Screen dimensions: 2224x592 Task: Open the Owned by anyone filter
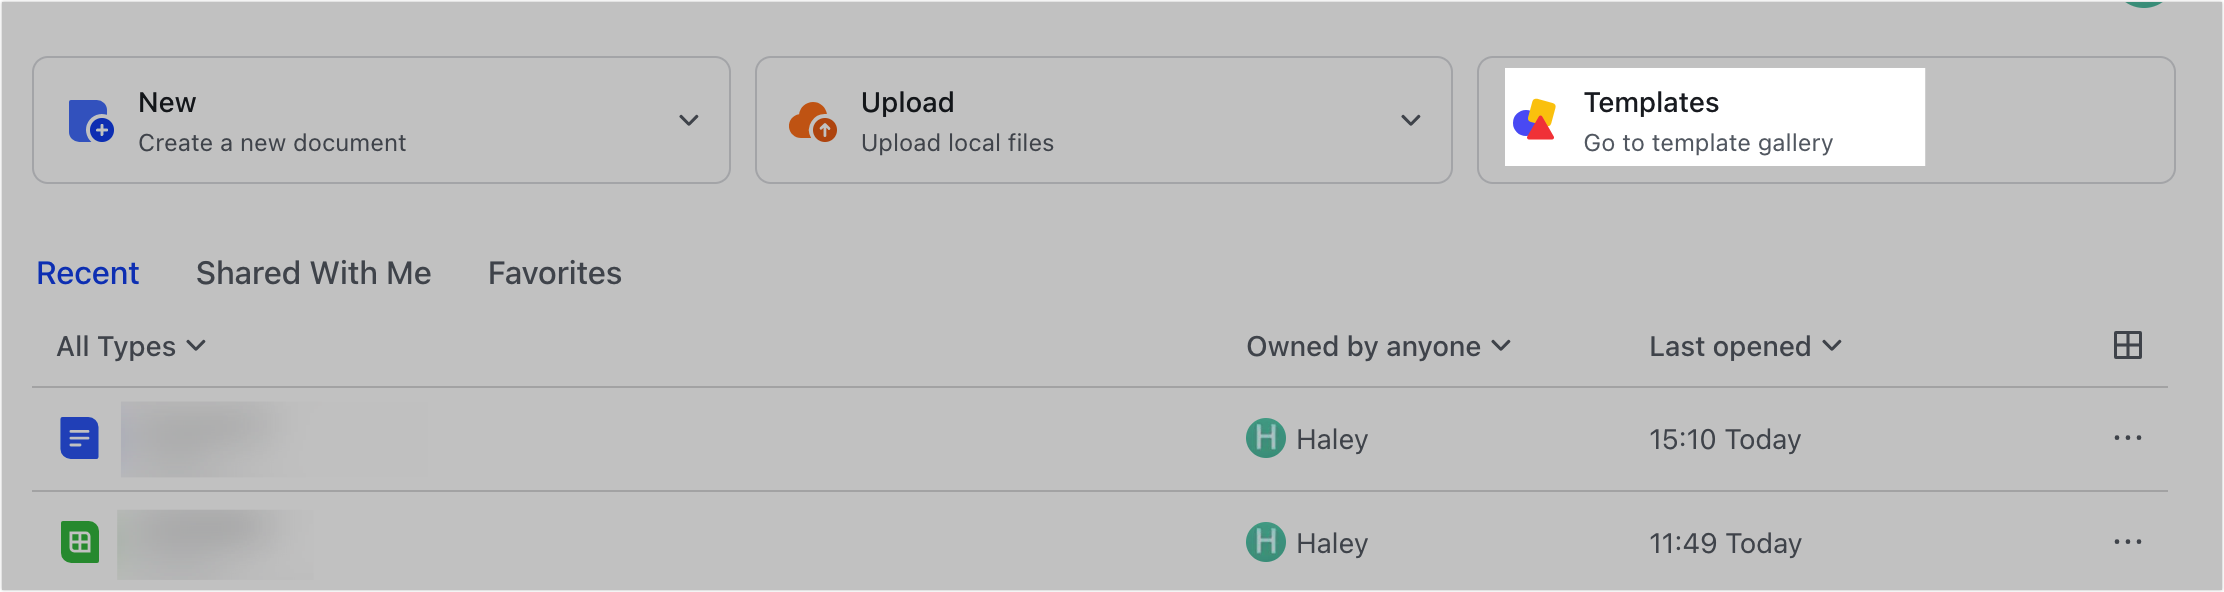pos(1378,346)
